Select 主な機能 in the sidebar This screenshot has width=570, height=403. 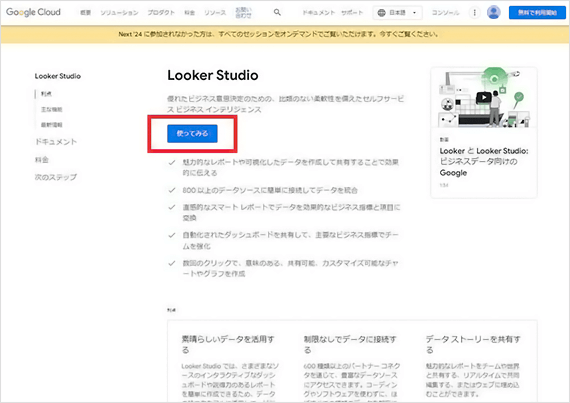(51, 109)
